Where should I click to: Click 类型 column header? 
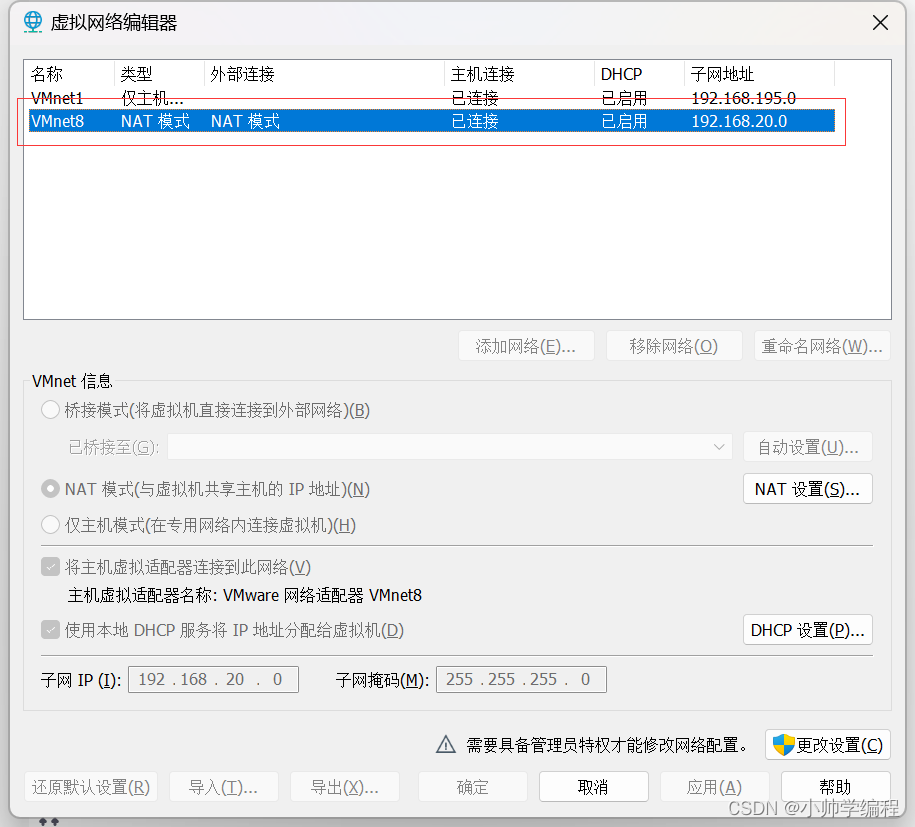[x=159, y=74]
